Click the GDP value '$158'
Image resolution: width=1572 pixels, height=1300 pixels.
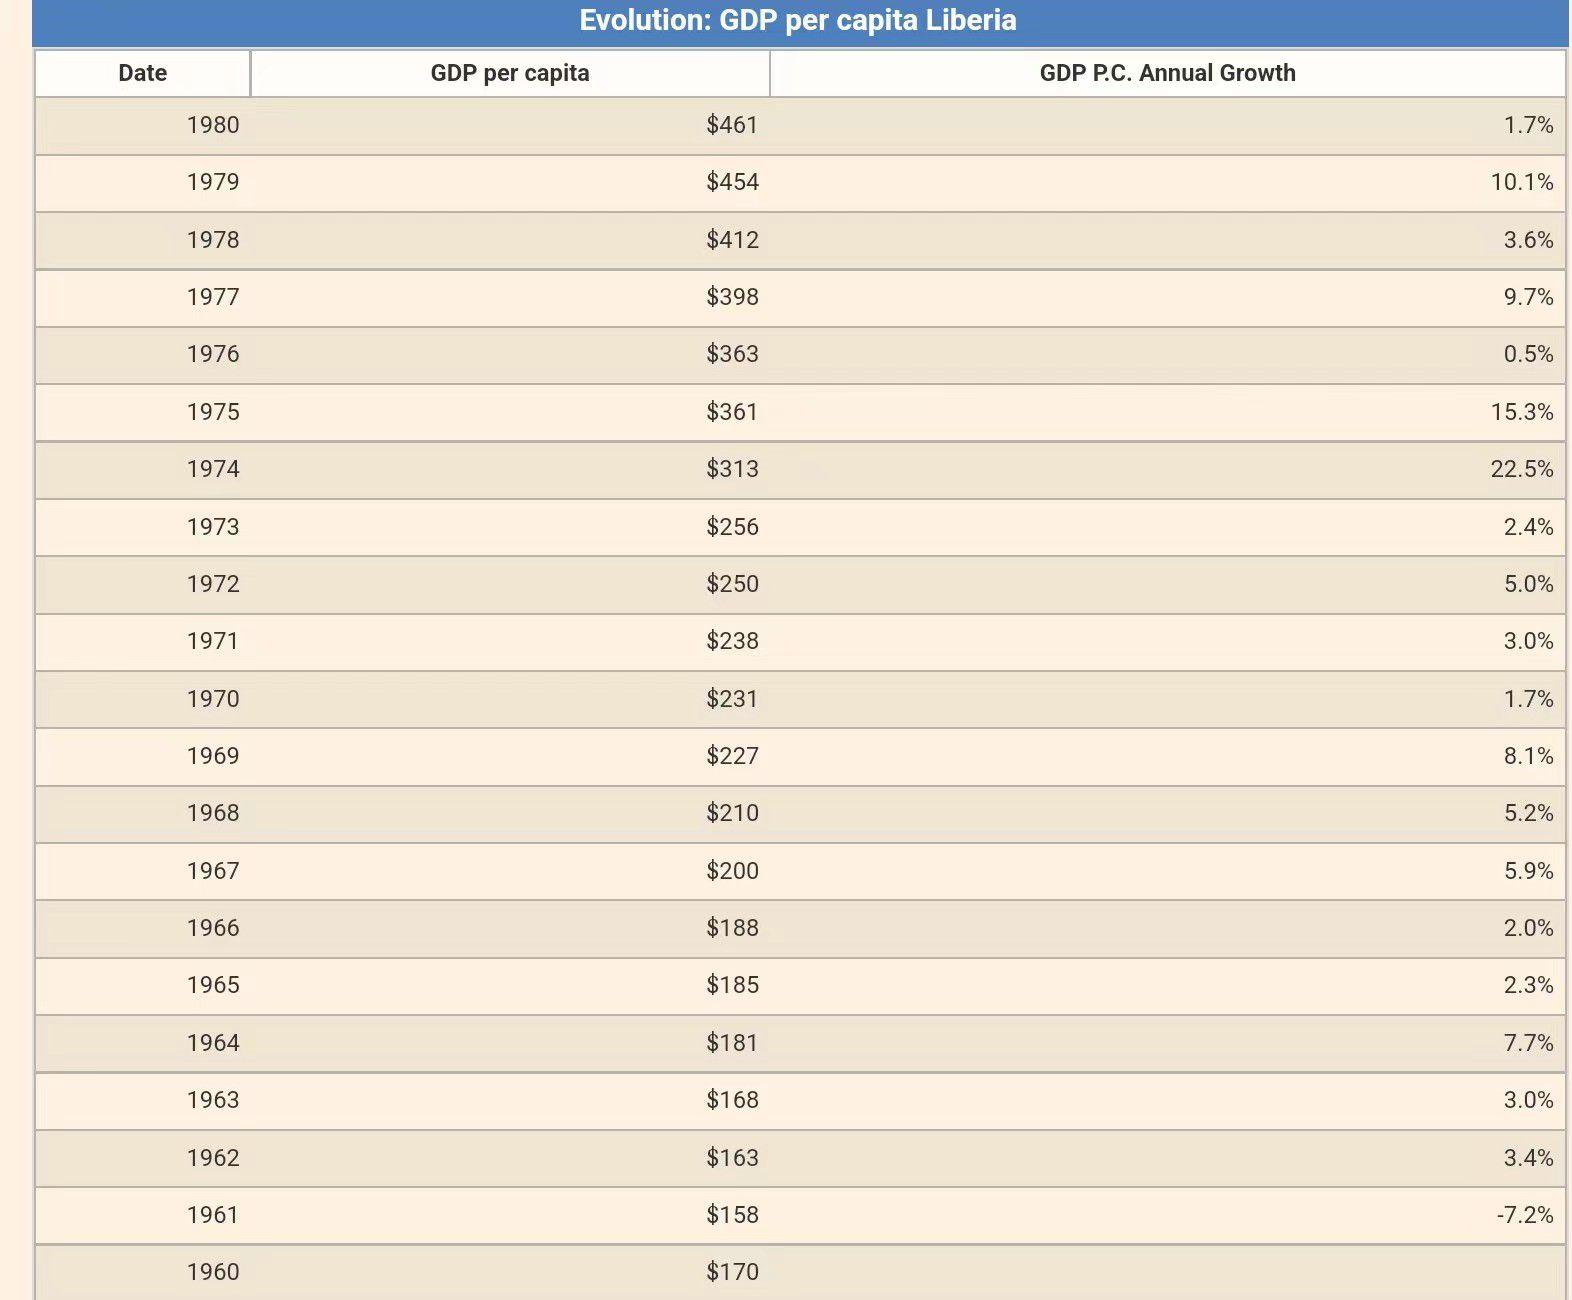(x=732, y=1215)
